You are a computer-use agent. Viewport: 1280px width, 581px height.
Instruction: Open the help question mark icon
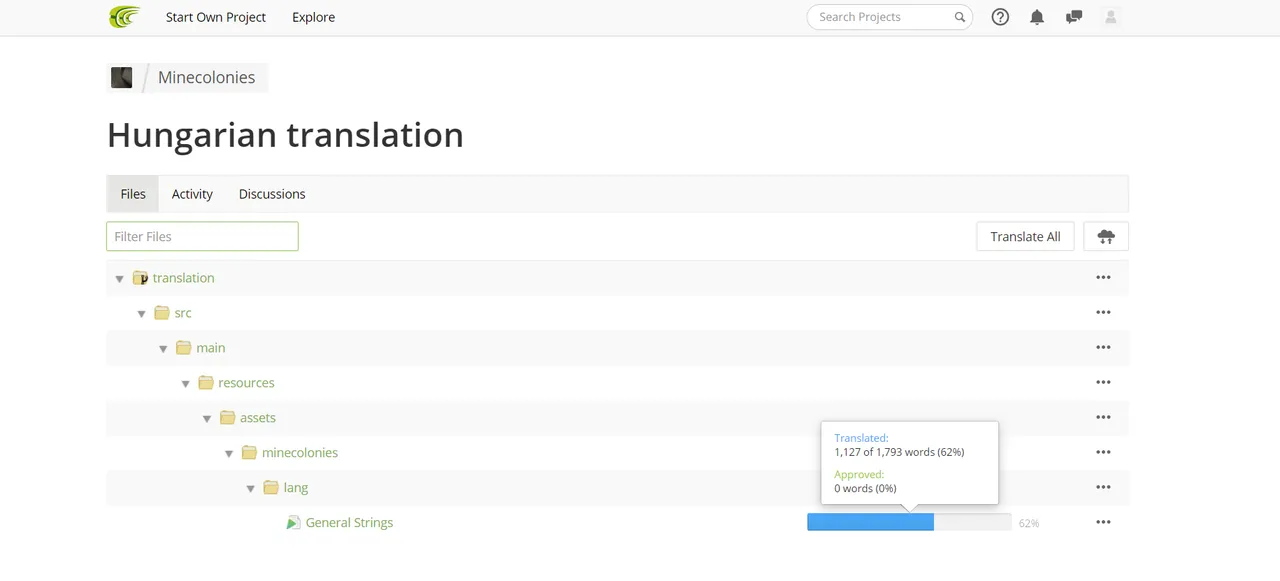point(1000,17)
